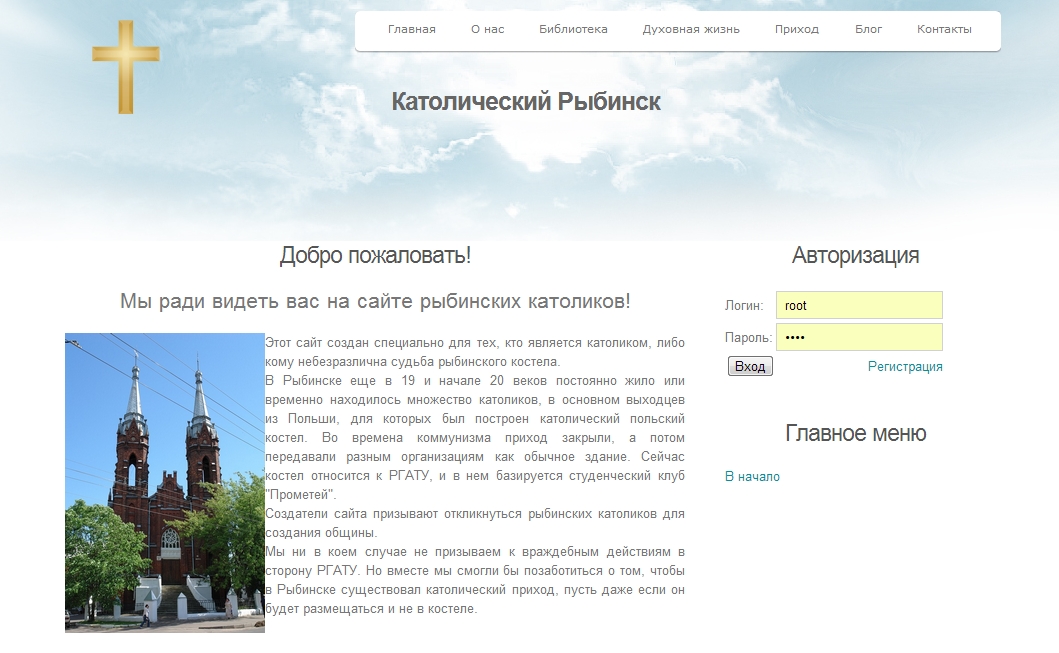The width and height of the screenshot is (1059, 653).
Task: Click the Логин: label
Action: point(744,306)
